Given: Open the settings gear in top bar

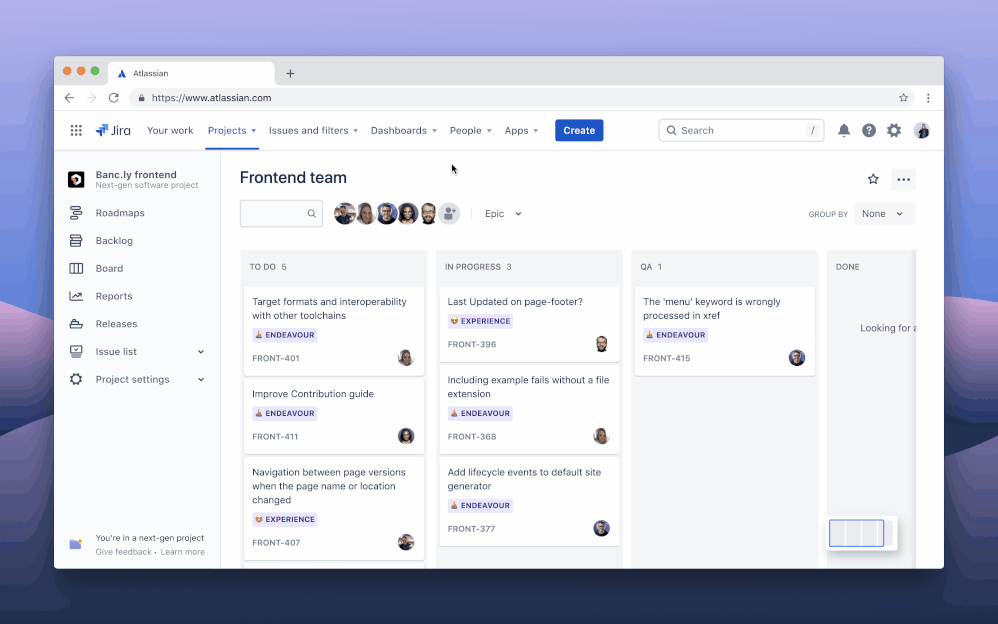Looking at the screenshot, I should tap(894, 130).
